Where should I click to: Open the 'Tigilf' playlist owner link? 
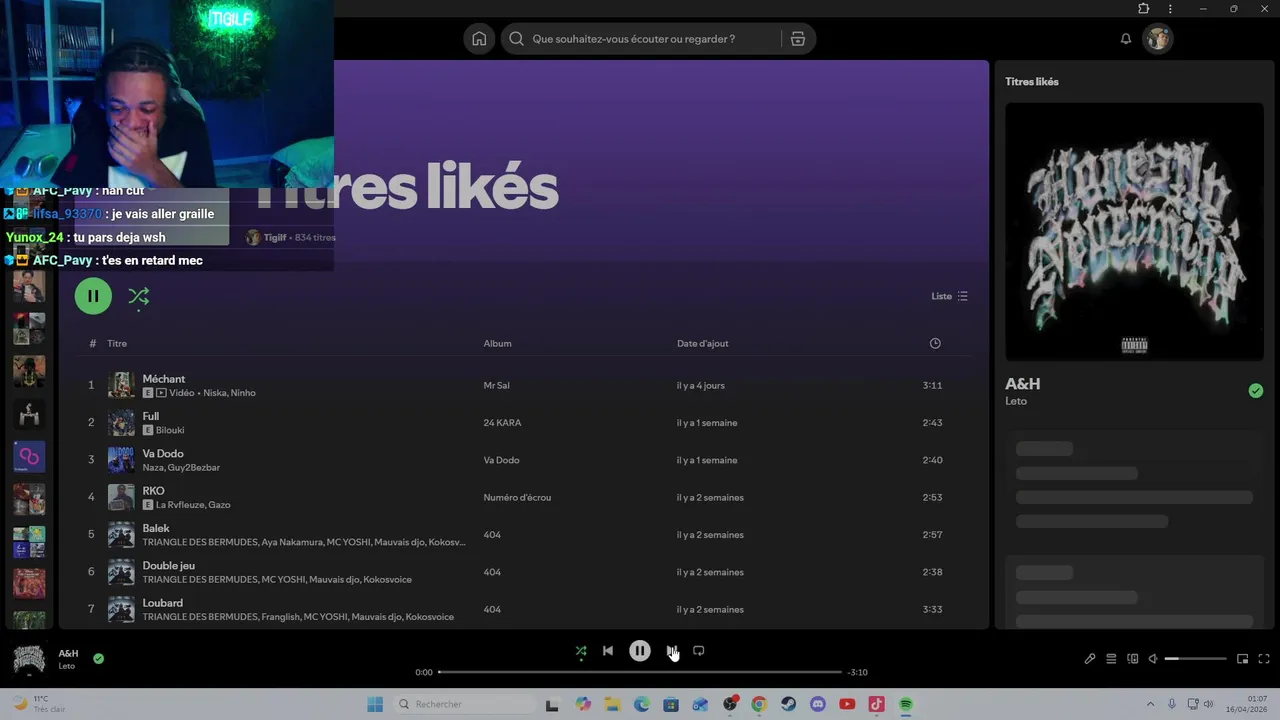pos(275,238)
